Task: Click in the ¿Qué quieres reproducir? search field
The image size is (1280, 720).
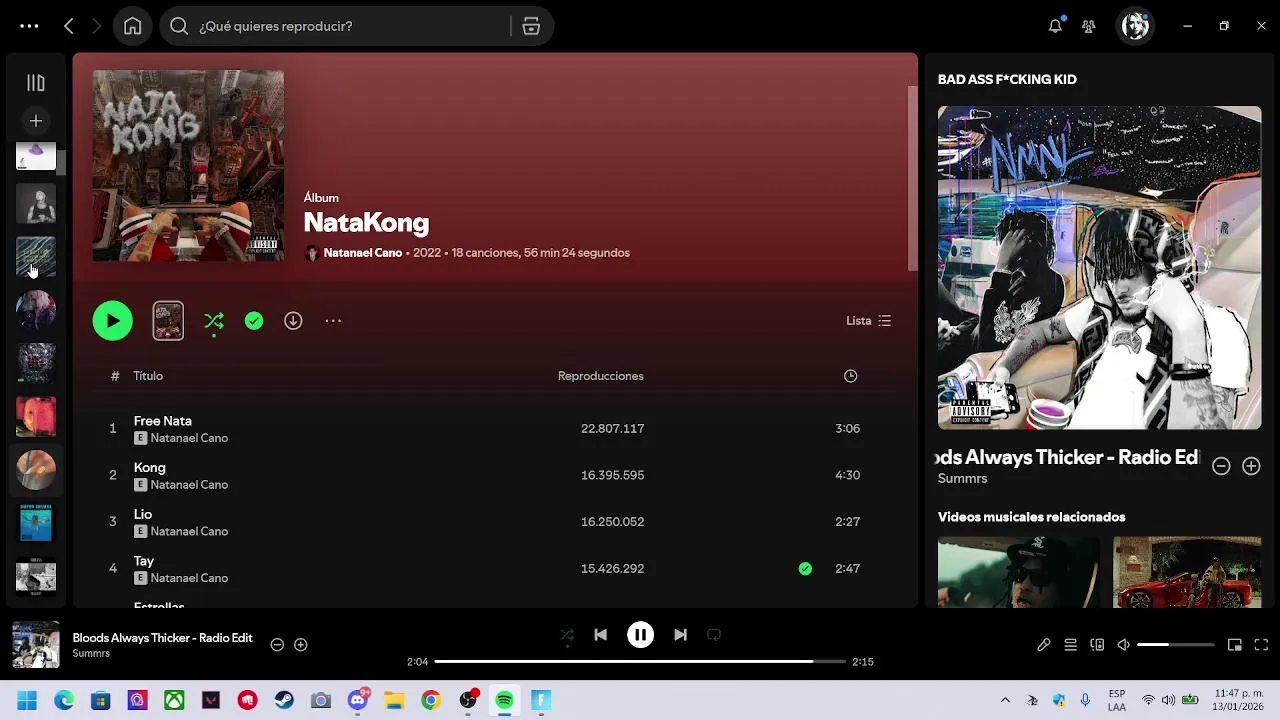Action: pos(350,26)
